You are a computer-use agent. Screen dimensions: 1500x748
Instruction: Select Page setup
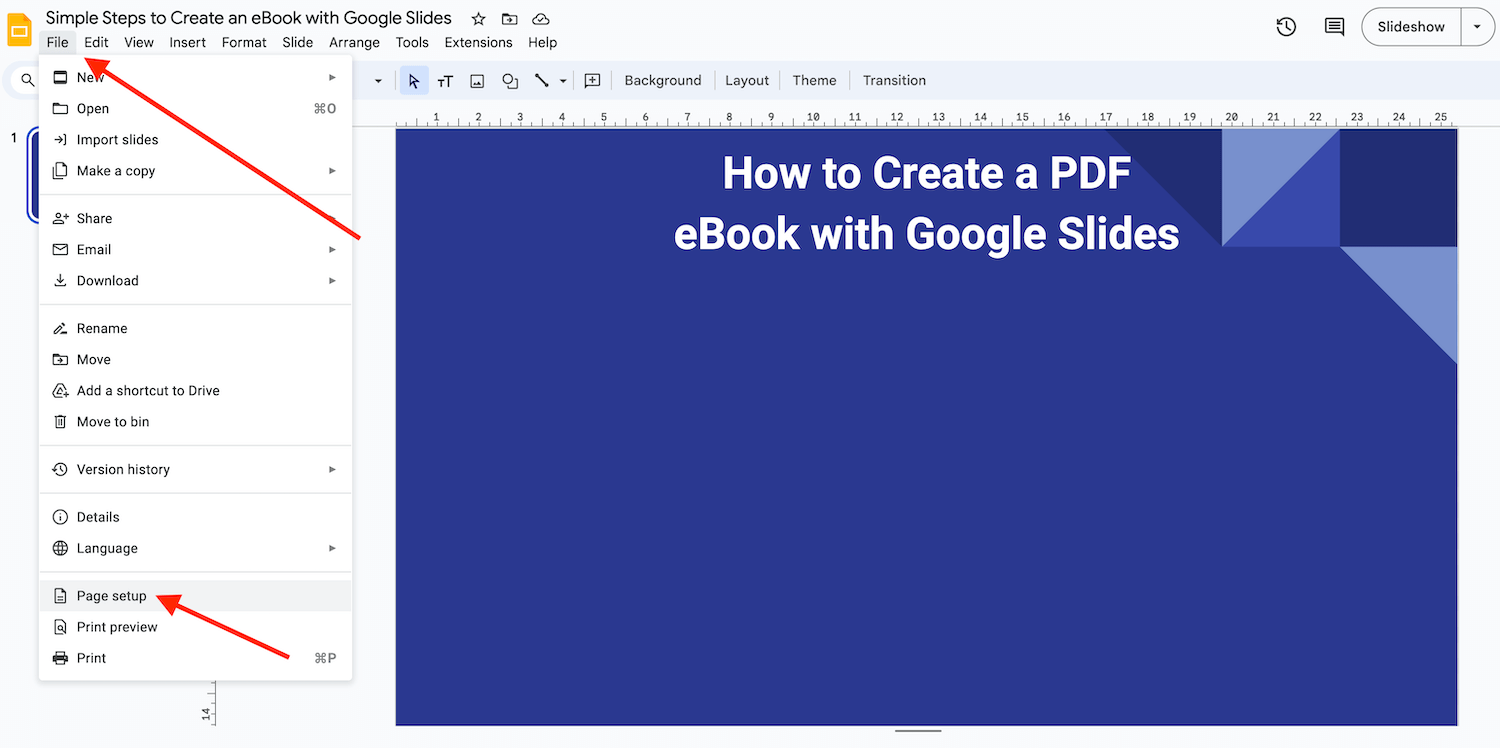(195, 596)
